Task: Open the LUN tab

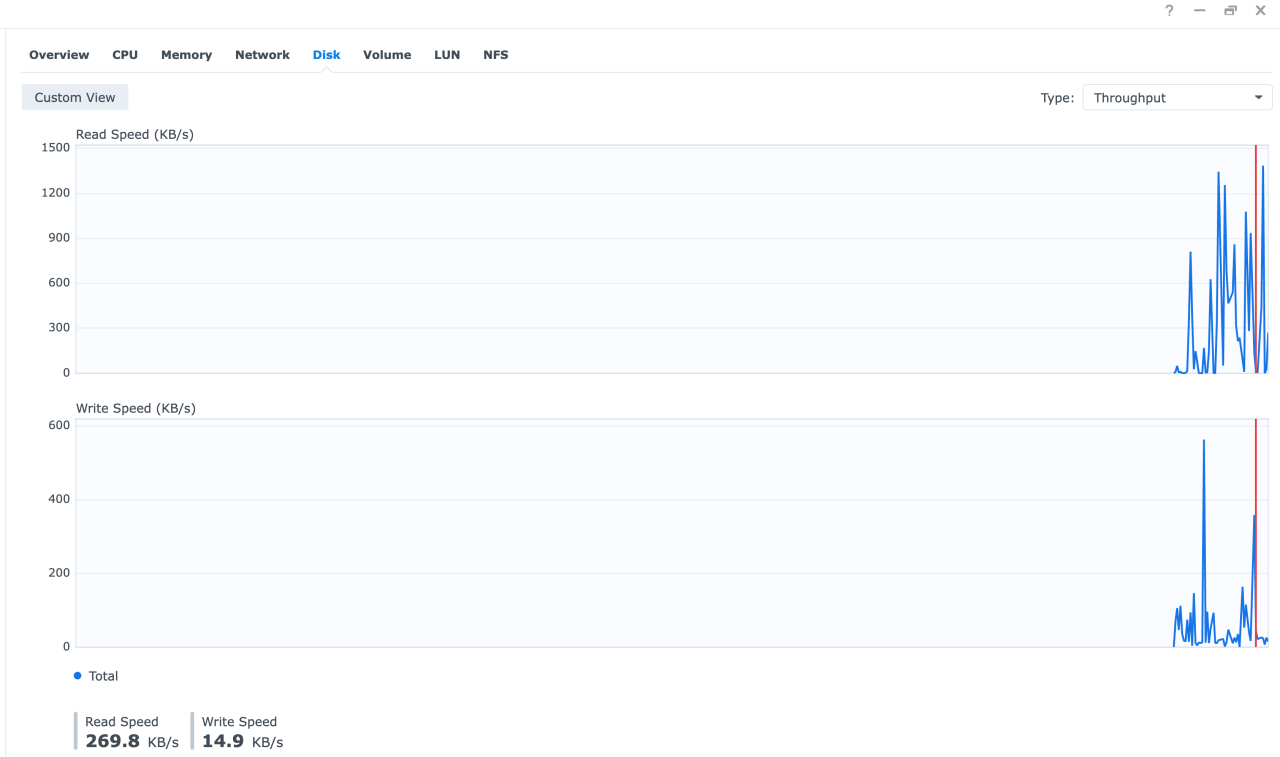Action: (447, 55)
